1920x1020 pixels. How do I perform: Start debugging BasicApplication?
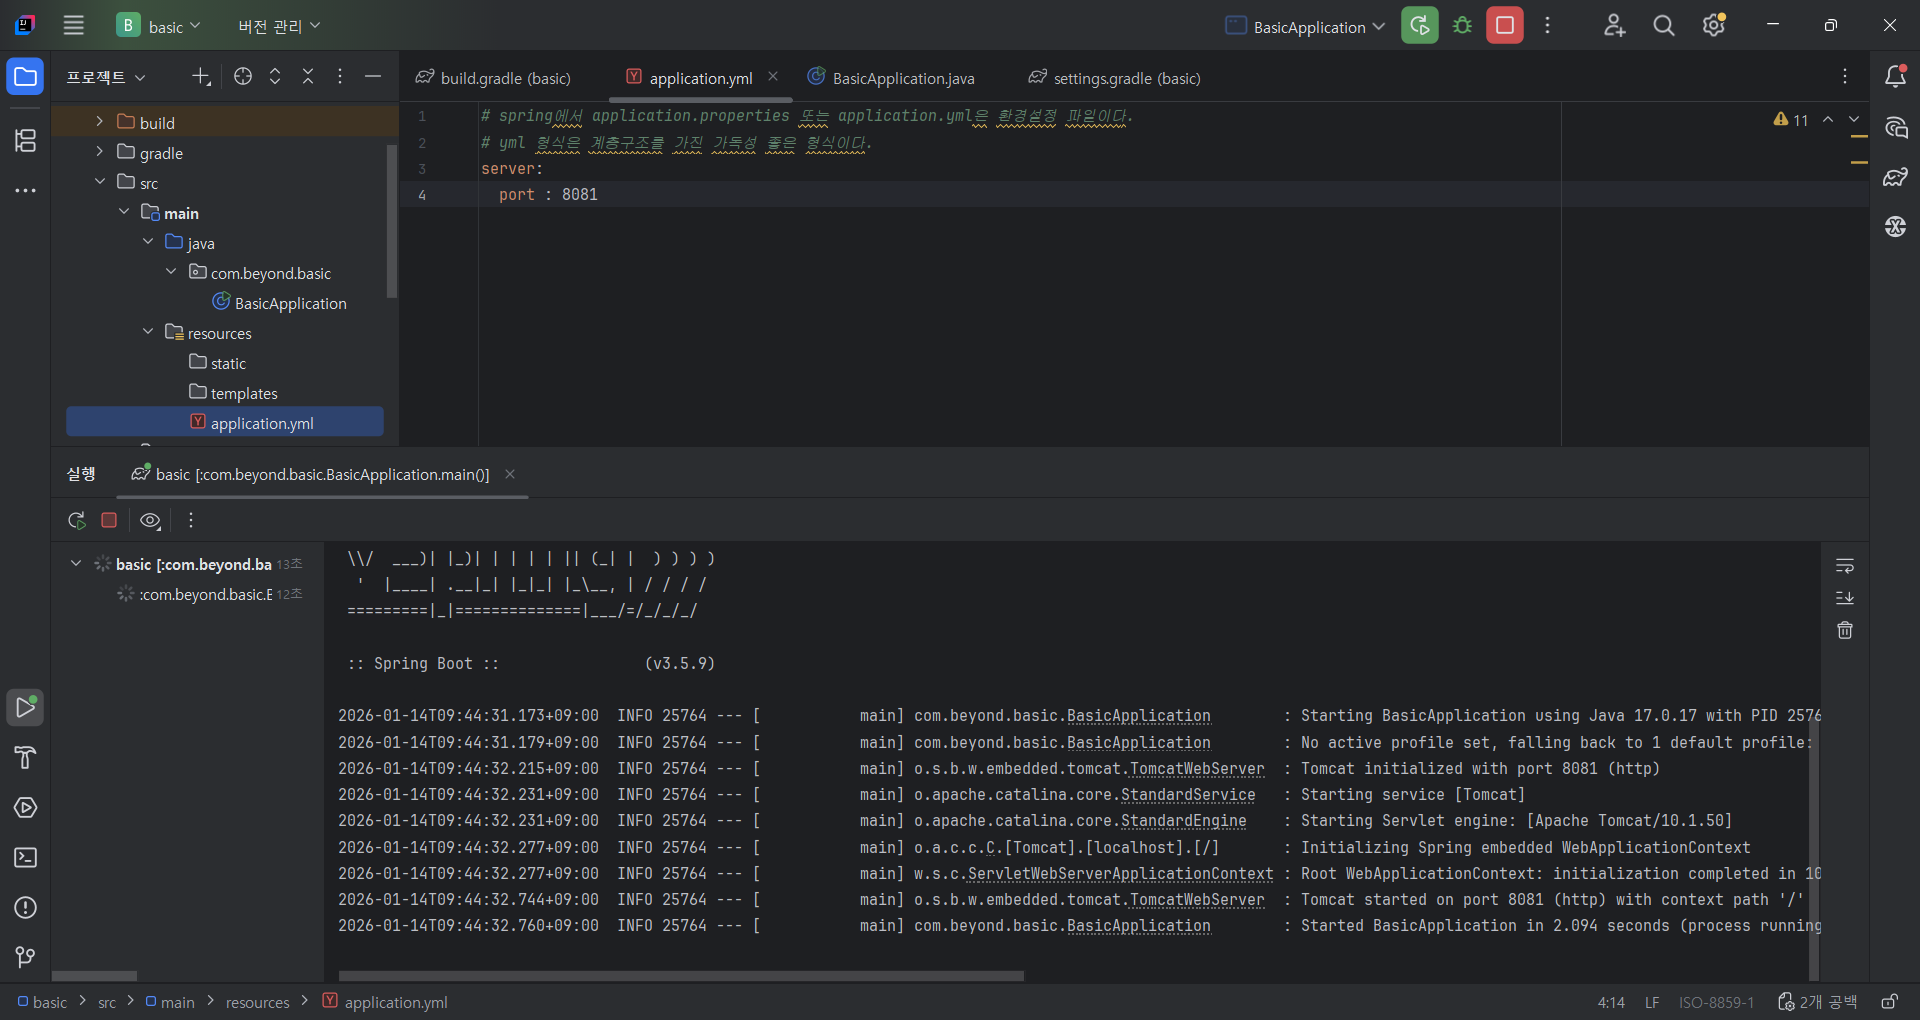1462,26
